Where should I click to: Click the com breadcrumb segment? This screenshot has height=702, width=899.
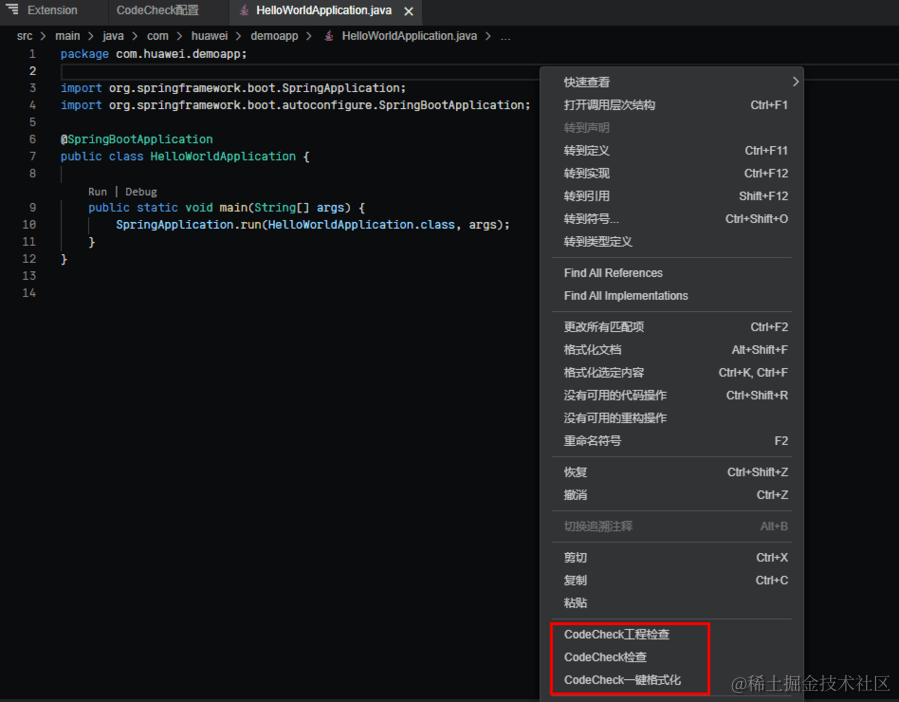(158, 36)
